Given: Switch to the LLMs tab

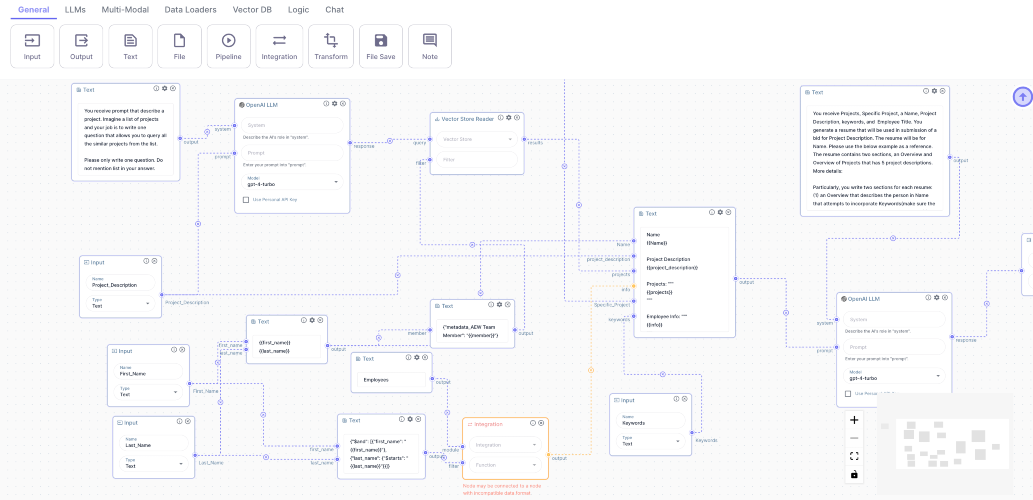Looking at the screenshot, I should 75,10.
